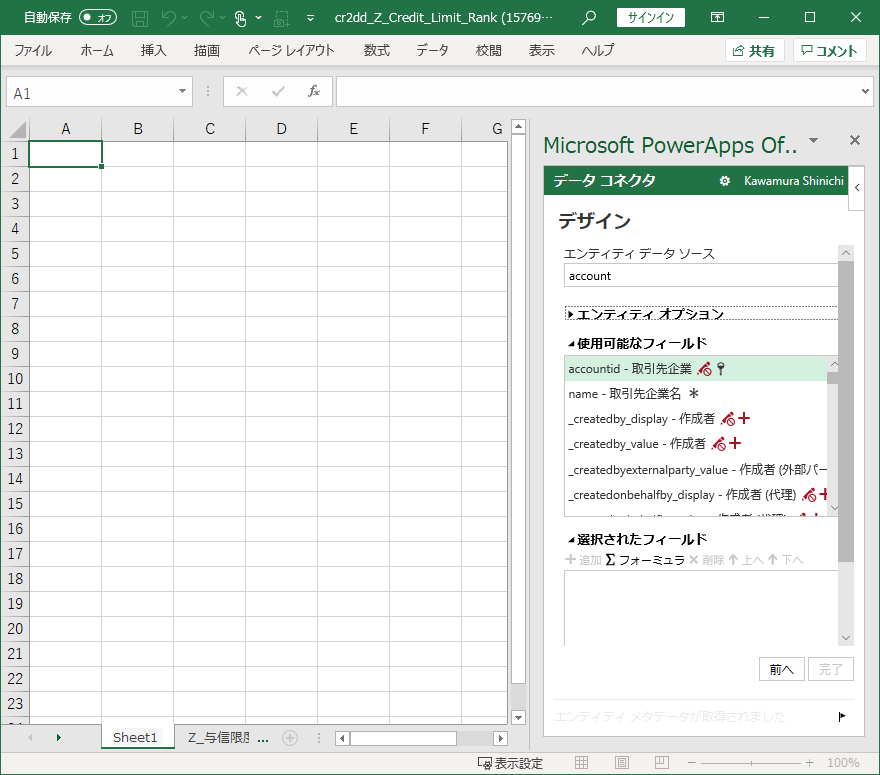Open the ヘルプ tab

click(598, 51)
